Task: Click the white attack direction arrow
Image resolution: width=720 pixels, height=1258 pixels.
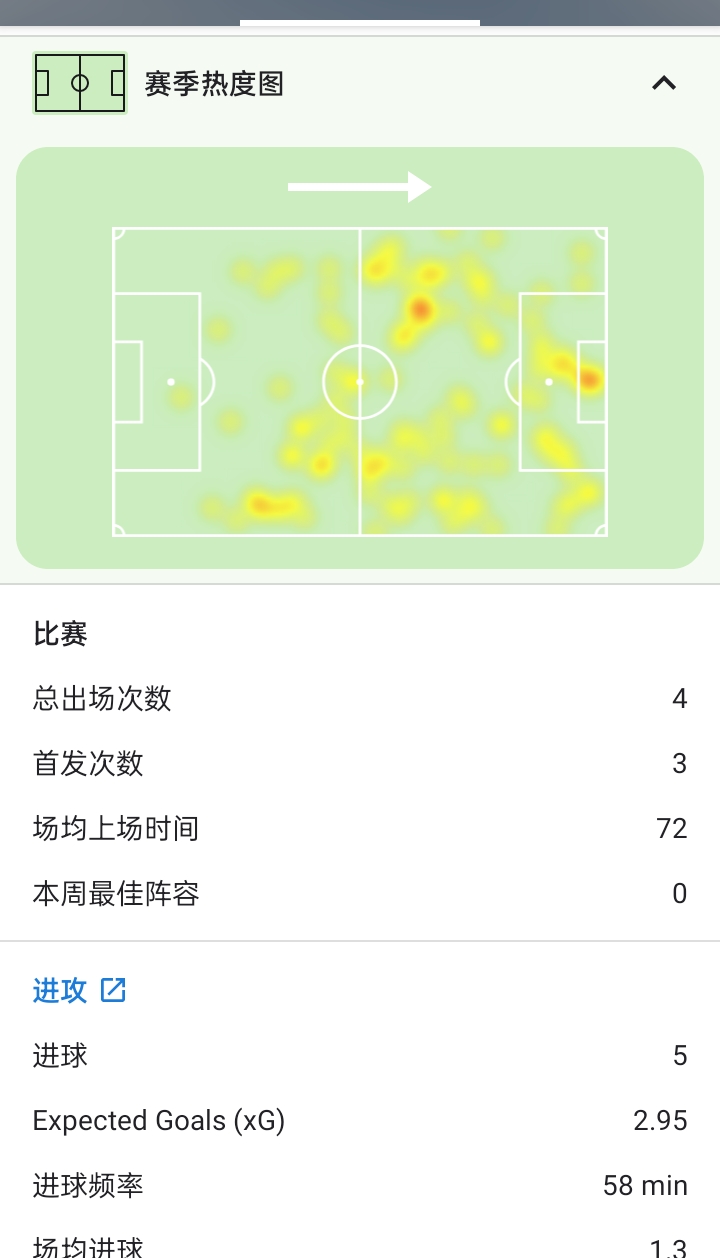Action: click(359, 187)
